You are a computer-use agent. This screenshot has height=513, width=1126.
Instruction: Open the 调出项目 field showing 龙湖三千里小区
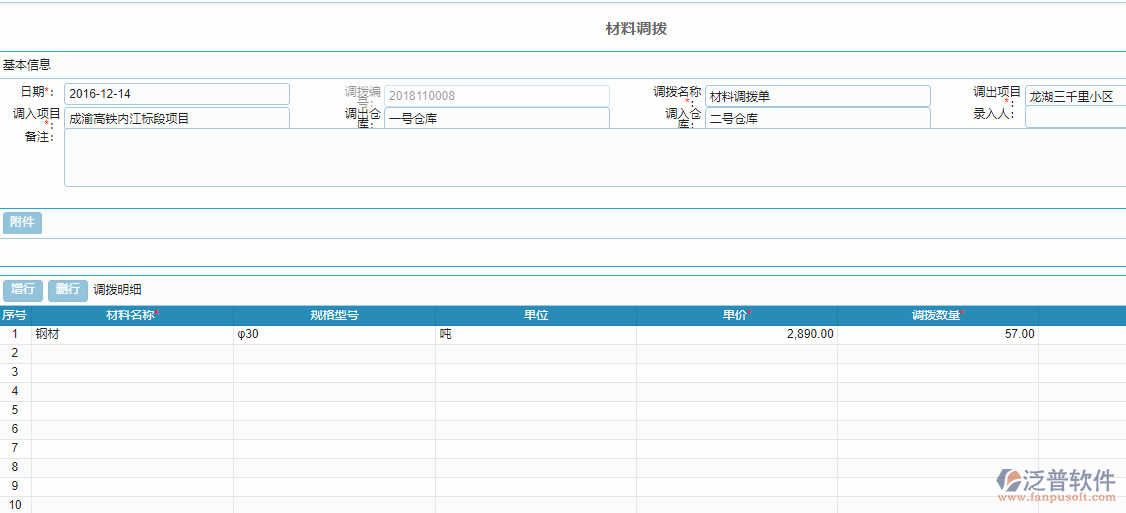coord(1075,96)
